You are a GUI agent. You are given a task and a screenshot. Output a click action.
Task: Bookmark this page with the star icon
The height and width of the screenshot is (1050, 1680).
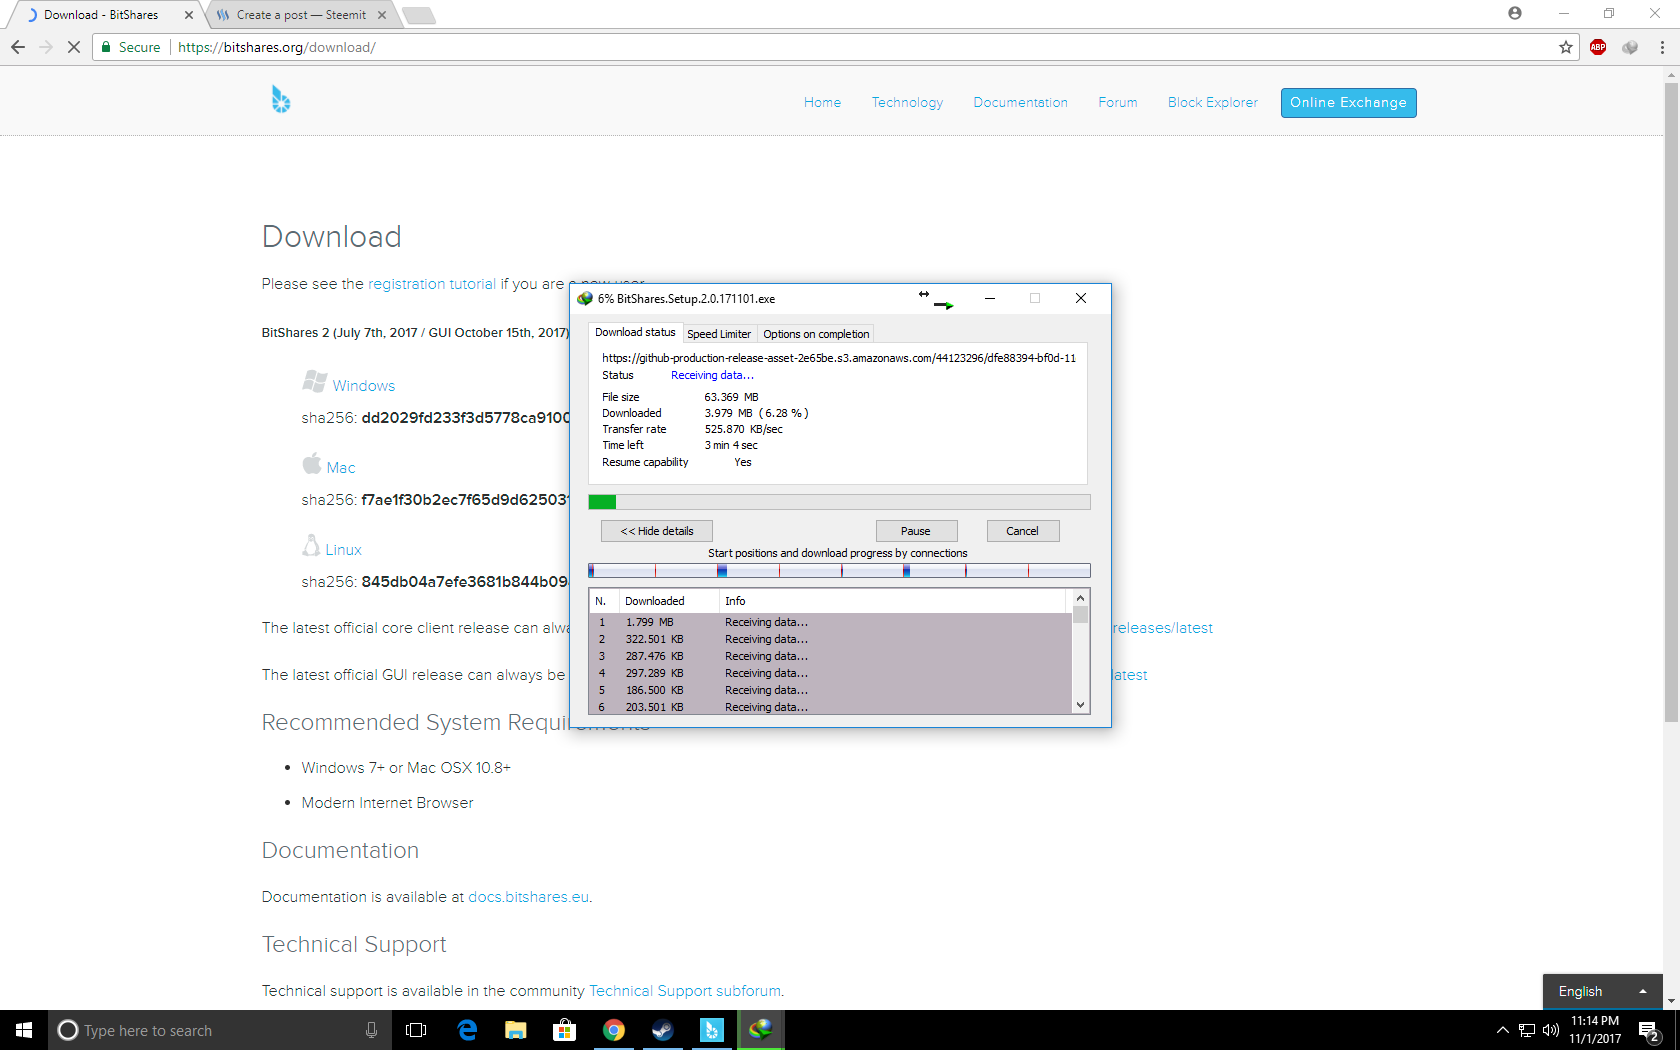[1566, 47]
